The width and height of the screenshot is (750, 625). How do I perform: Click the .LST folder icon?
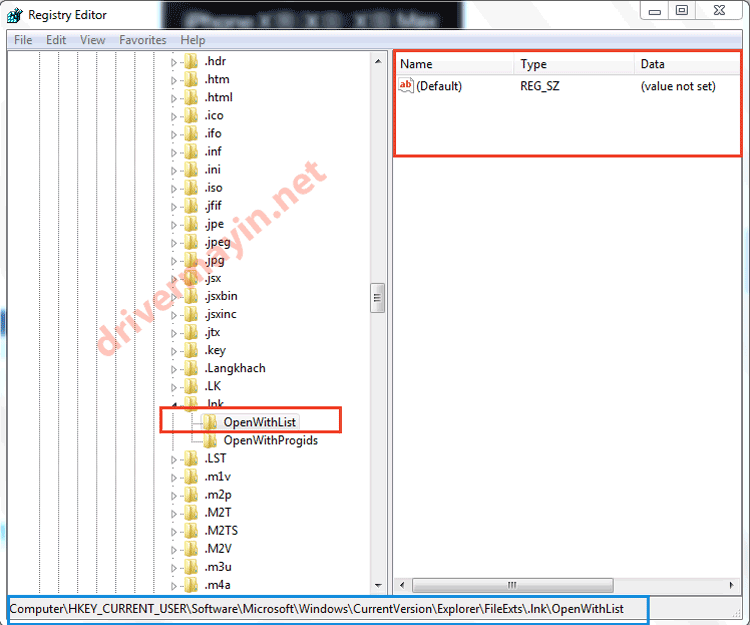click(191, 459)
